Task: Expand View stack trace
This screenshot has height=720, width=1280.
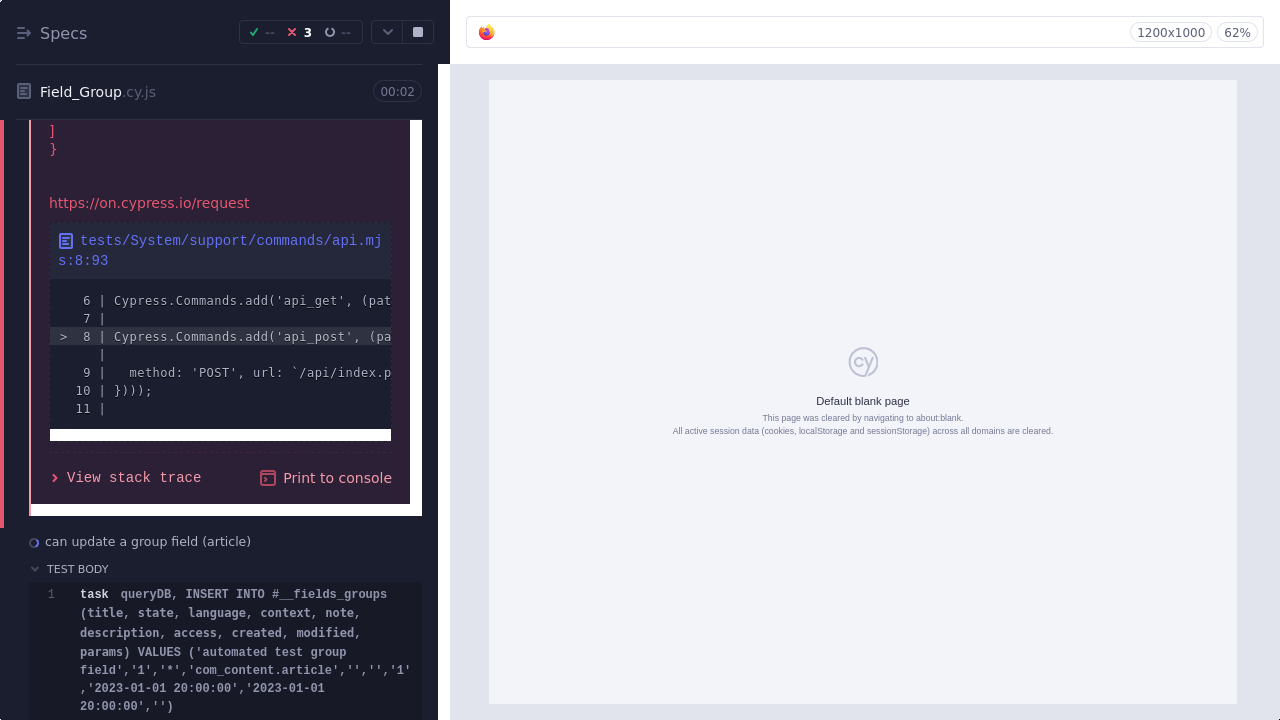Action: pyautogui.click(x=126, y=478)
